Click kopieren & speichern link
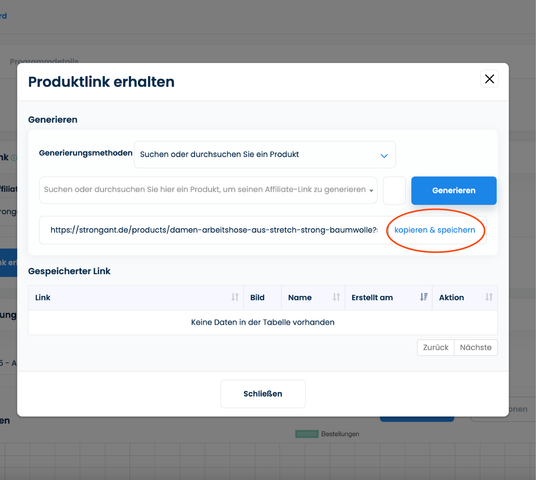Screen dimensions: 536x480 [x=434, y=230]
